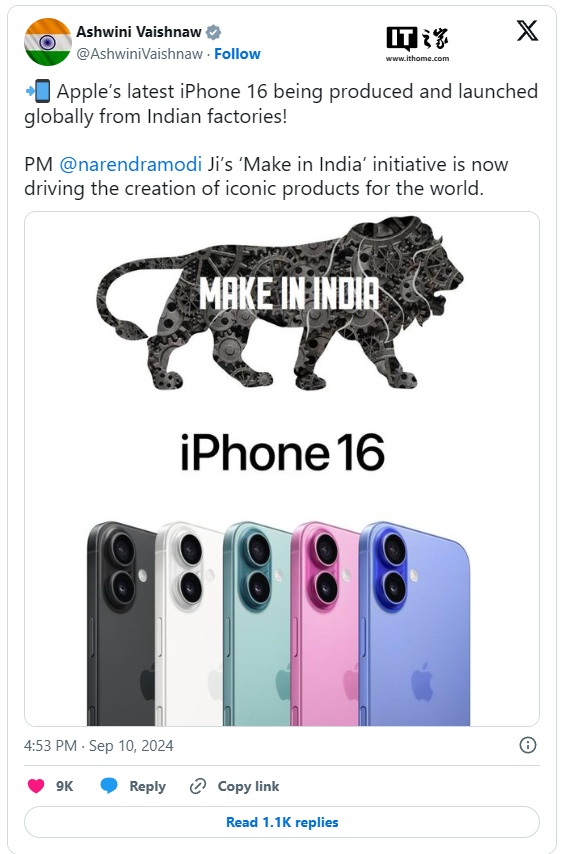The width and height of the screenshot is (564, 854).
Task: Click the phone emoji in the tweet
Action: pos(38,91)
